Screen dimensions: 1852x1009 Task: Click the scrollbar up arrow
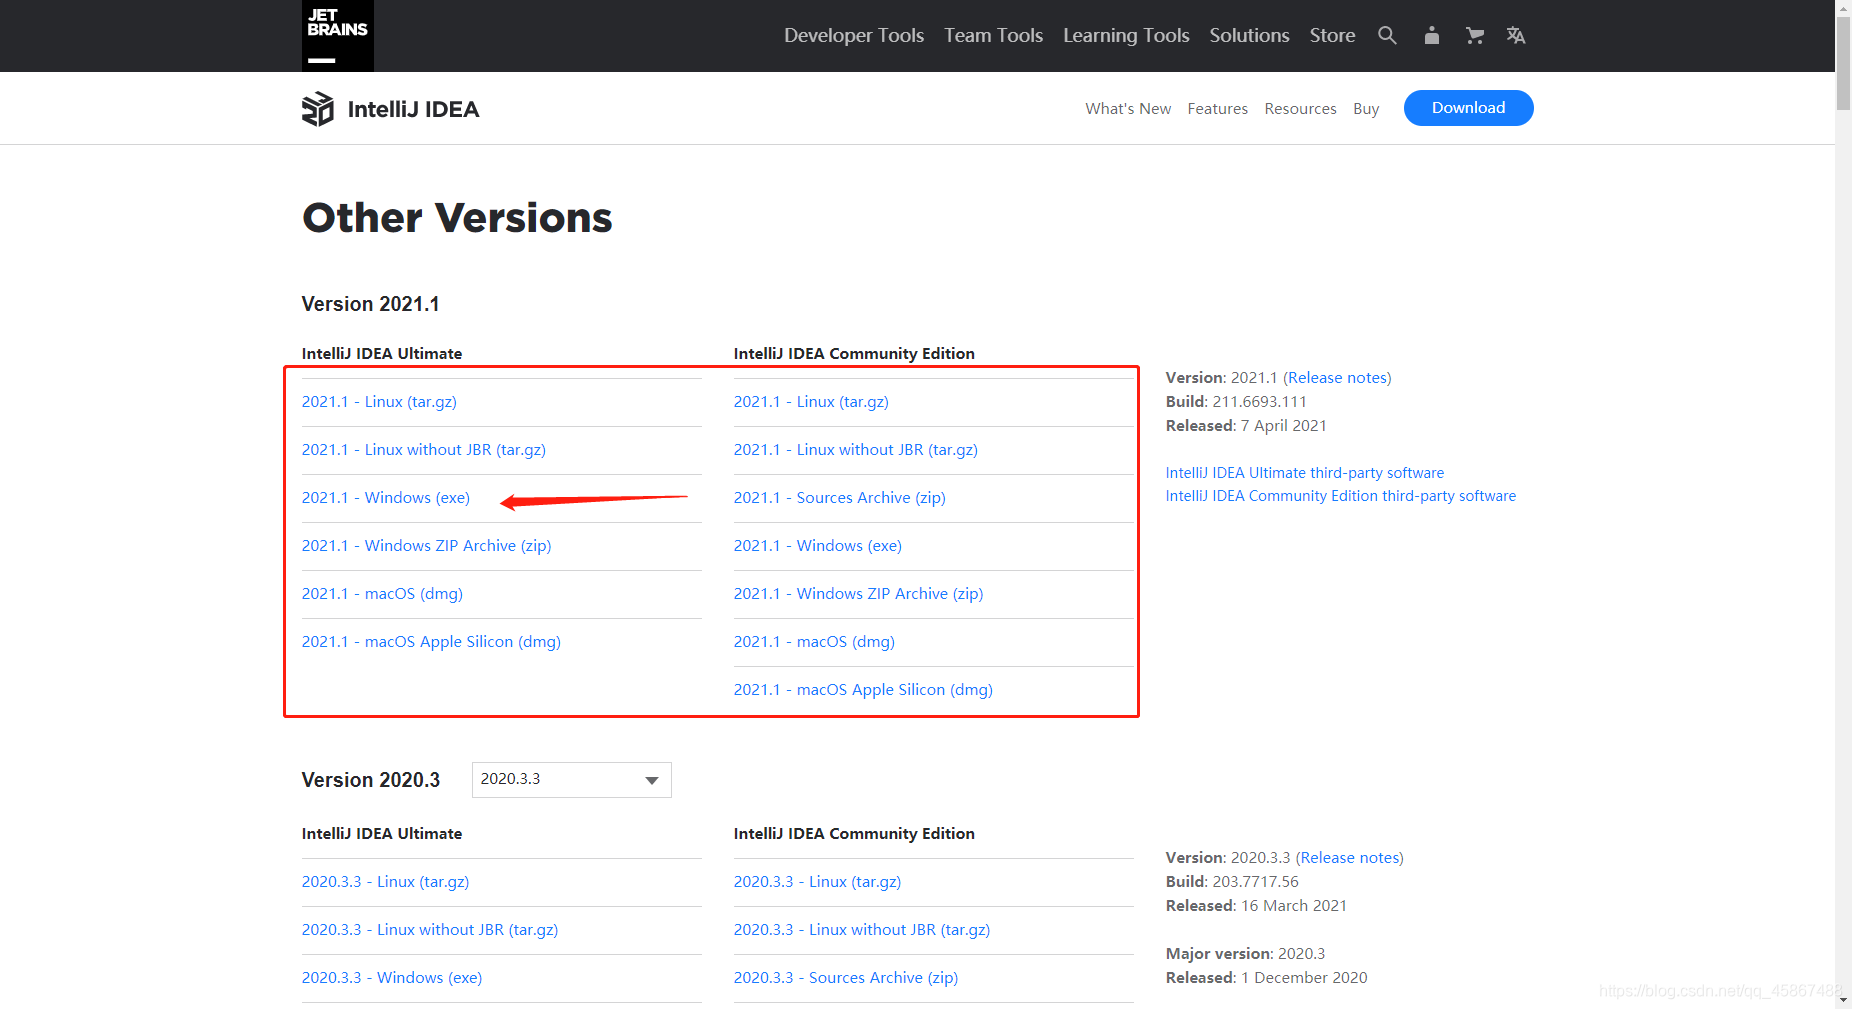point(1843,7)
